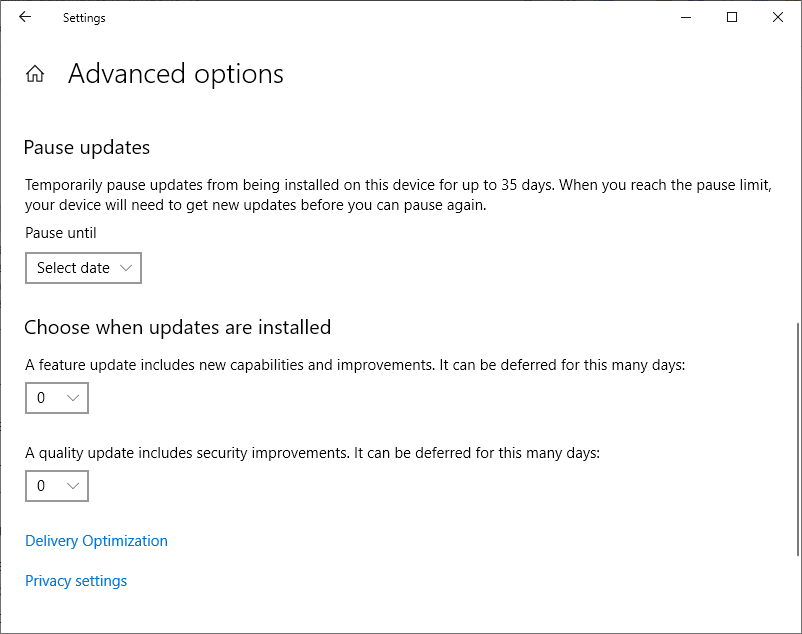The height and width of the screenshot is (634, 802).
Task: Open the Privacy settings link
Action: [x=76, y=581]
